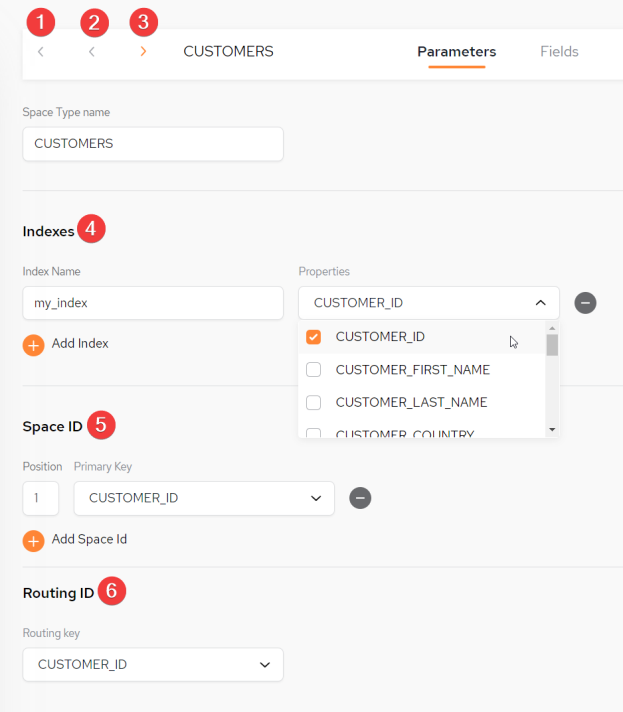Open the Primary Key dropdown

pyautogui.click(x=204, y=498)
